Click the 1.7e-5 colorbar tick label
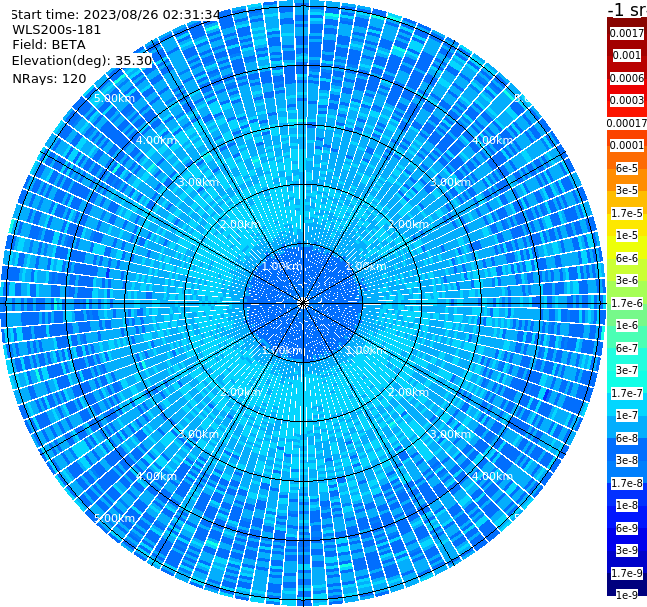 (627, 213)
